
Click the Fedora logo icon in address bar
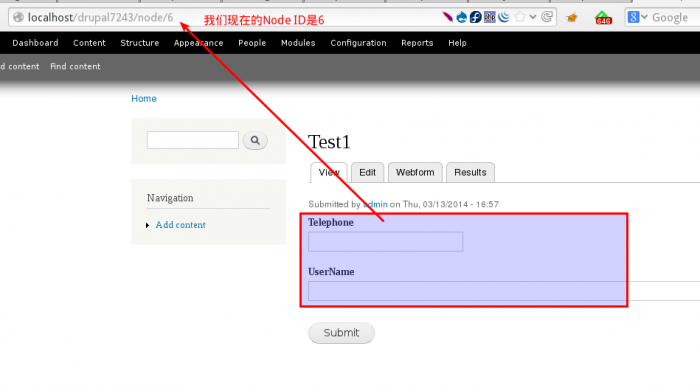(x=475, y=17)
